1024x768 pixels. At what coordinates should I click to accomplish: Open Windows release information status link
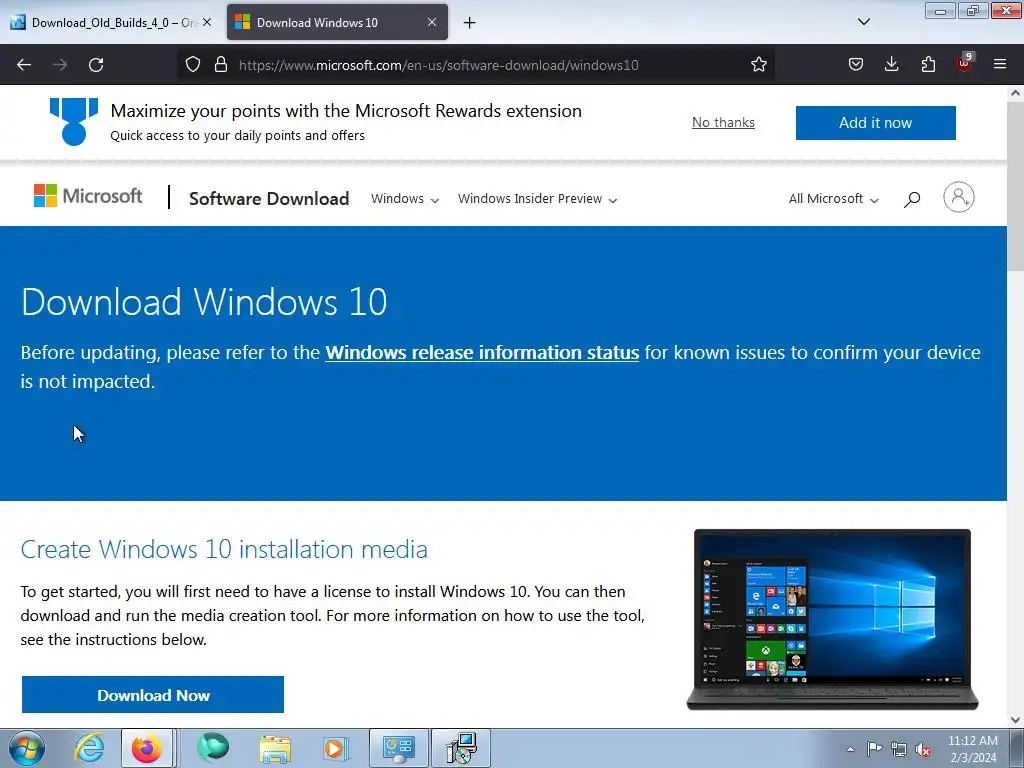click(482, 353)
